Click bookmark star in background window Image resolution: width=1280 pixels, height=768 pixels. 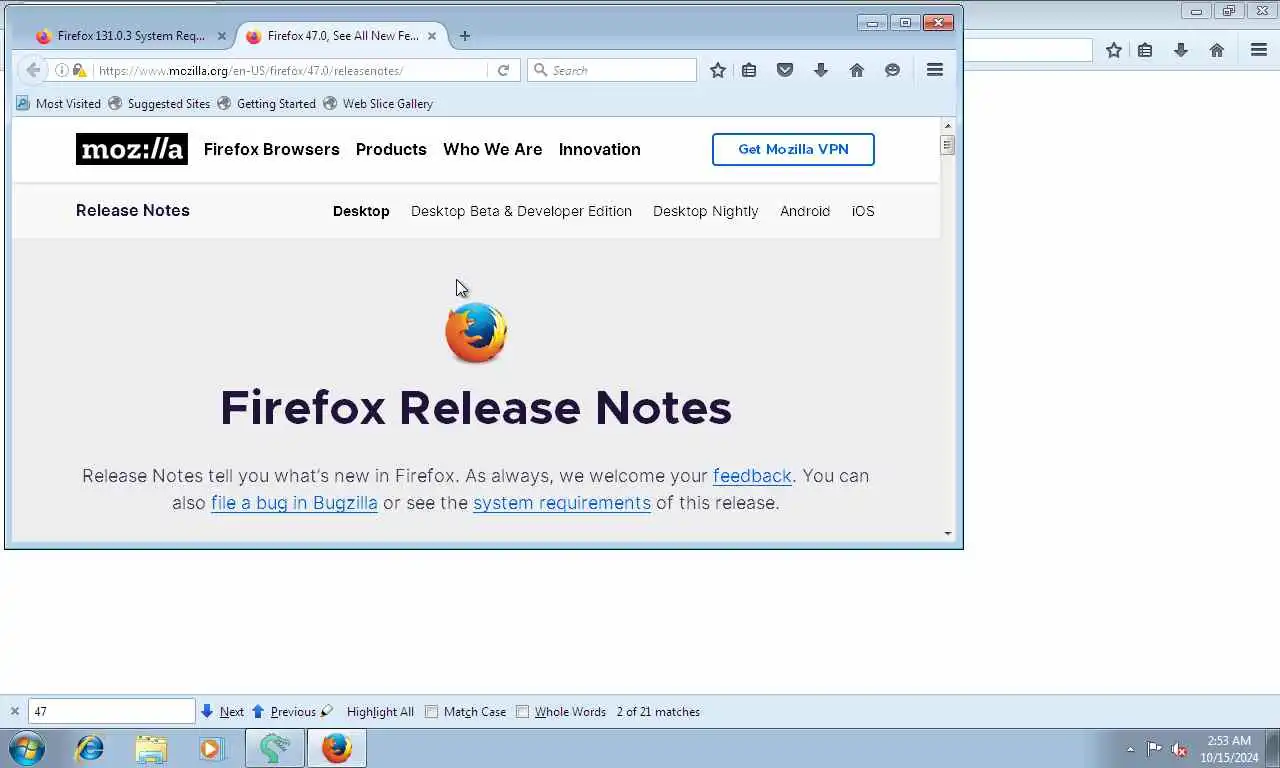click(1114, 50)
